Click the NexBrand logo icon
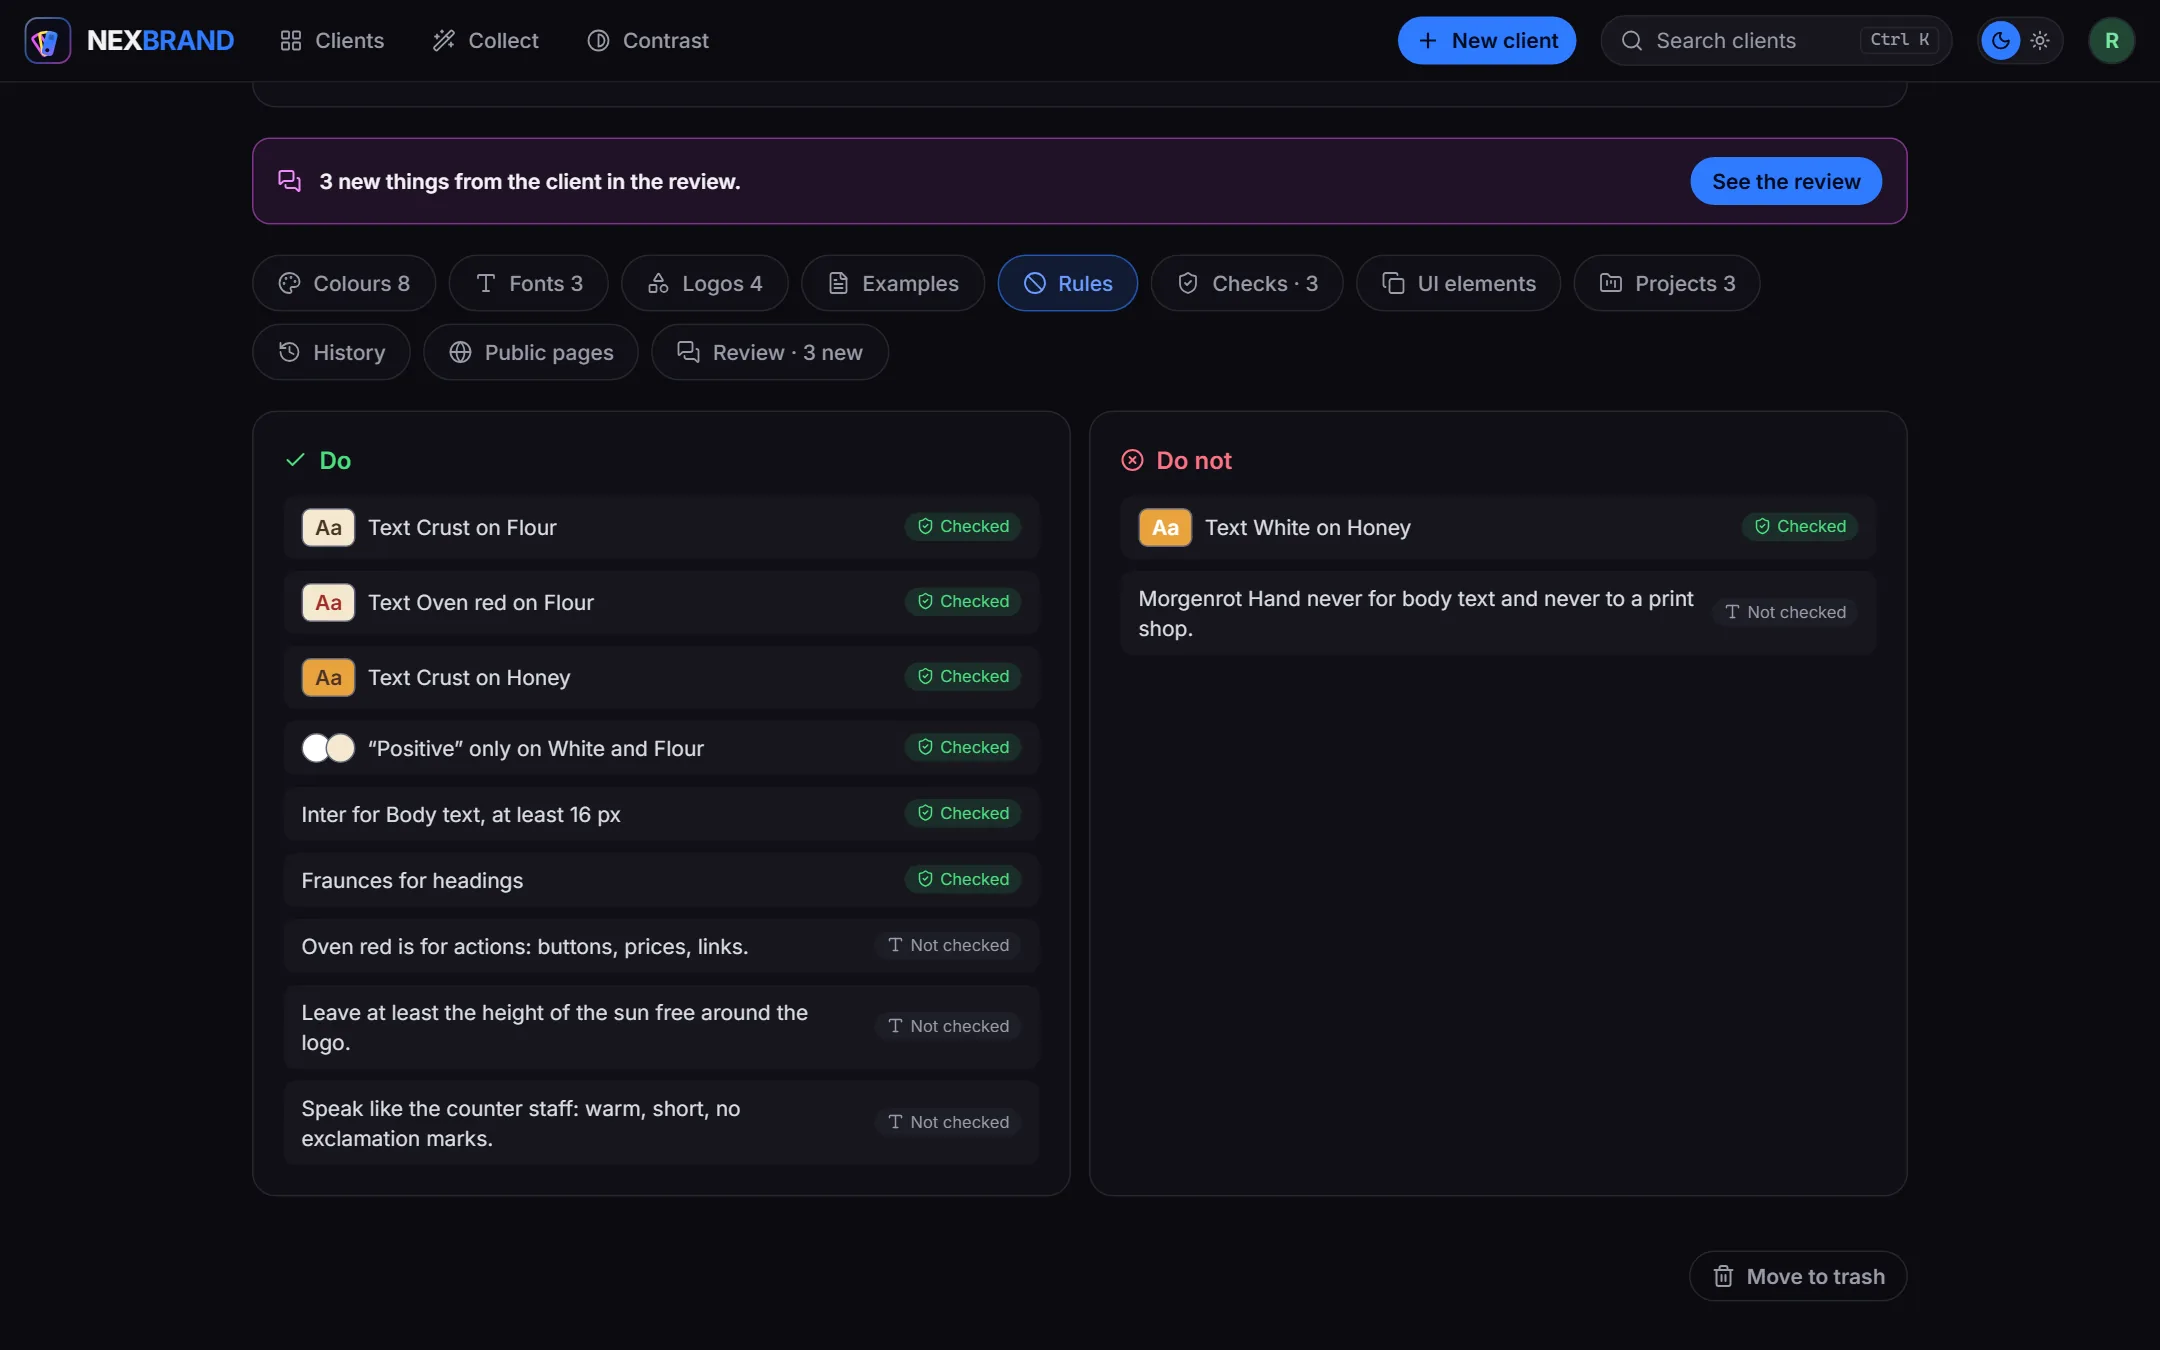 coord(47,41)
